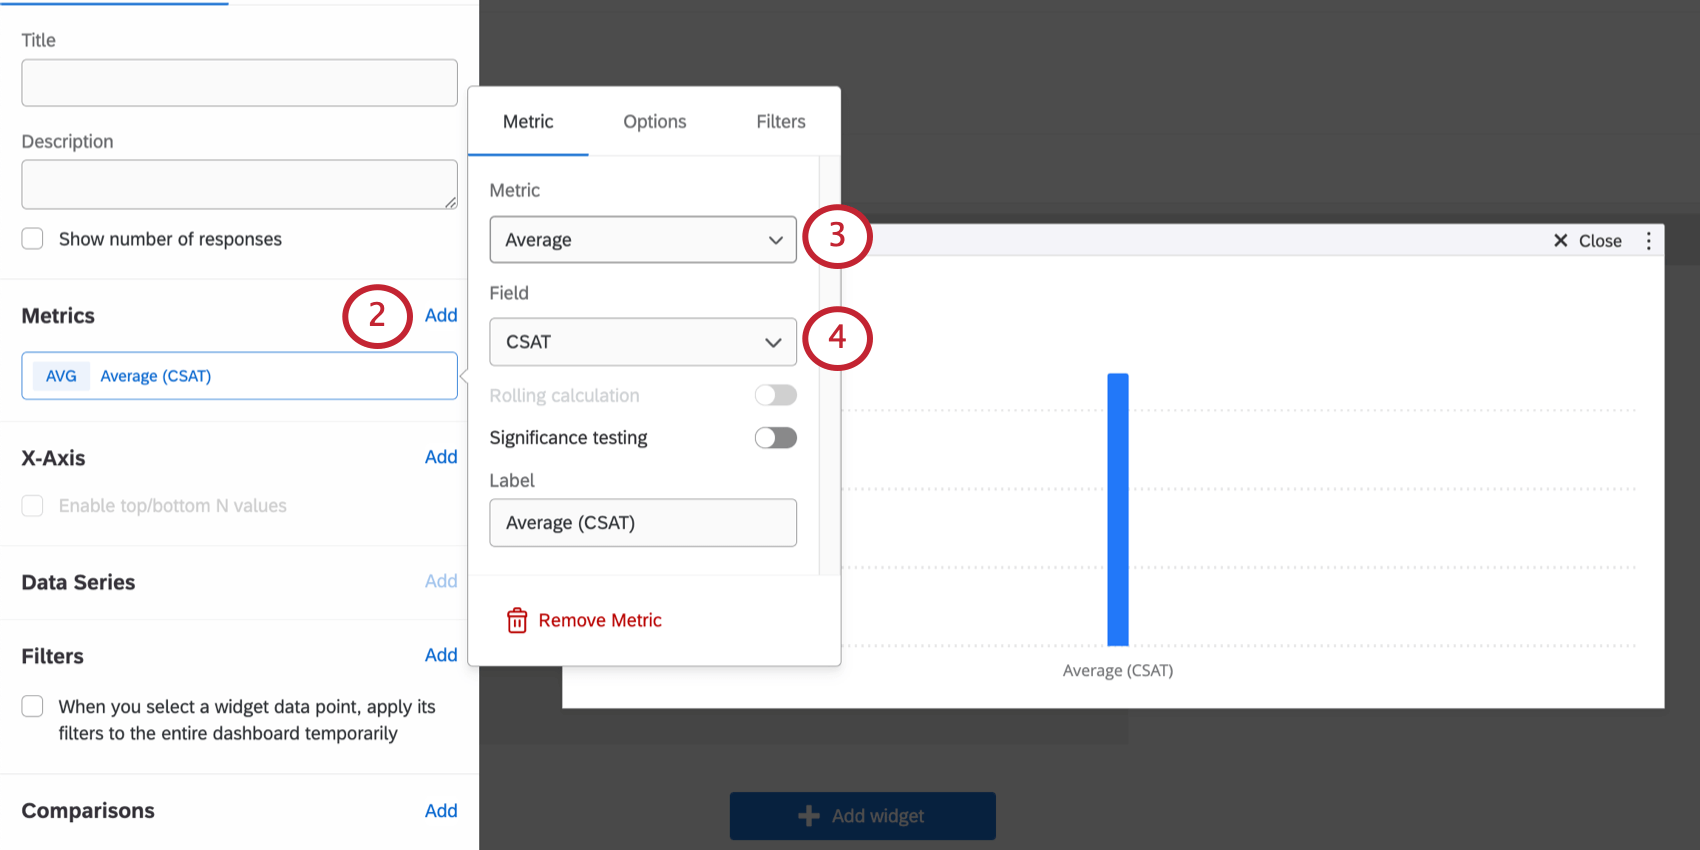
Task: Toggle the Rolling calculation switch
Action: click(x=776, y=396)
